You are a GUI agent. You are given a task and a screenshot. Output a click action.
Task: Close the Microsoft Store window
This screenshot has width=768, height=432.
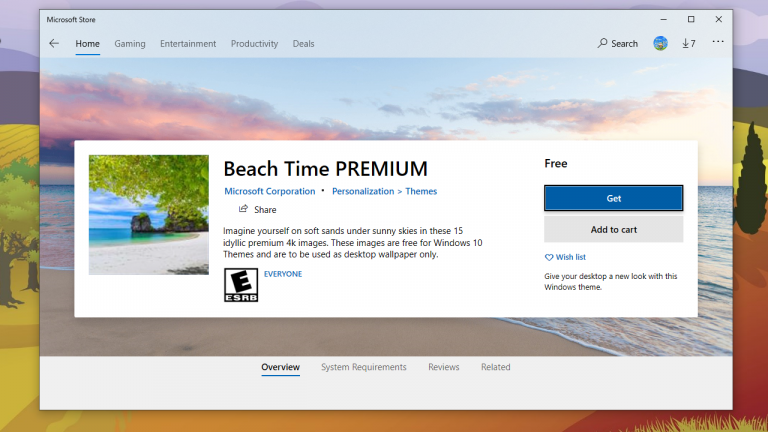click(x=719, y=20)
